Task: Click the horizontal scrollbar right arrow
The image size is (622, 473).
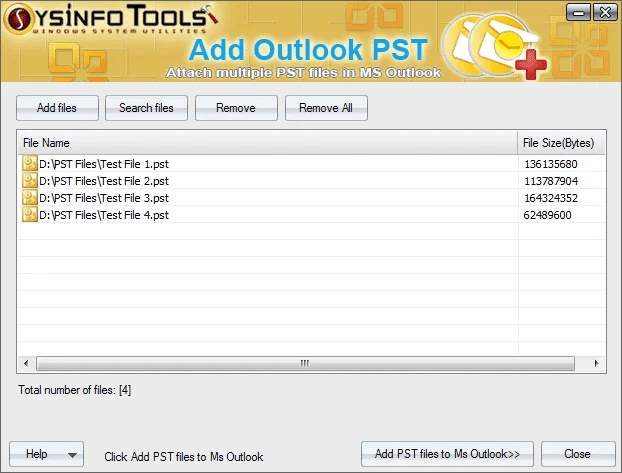Action: (x=596, y=363)
